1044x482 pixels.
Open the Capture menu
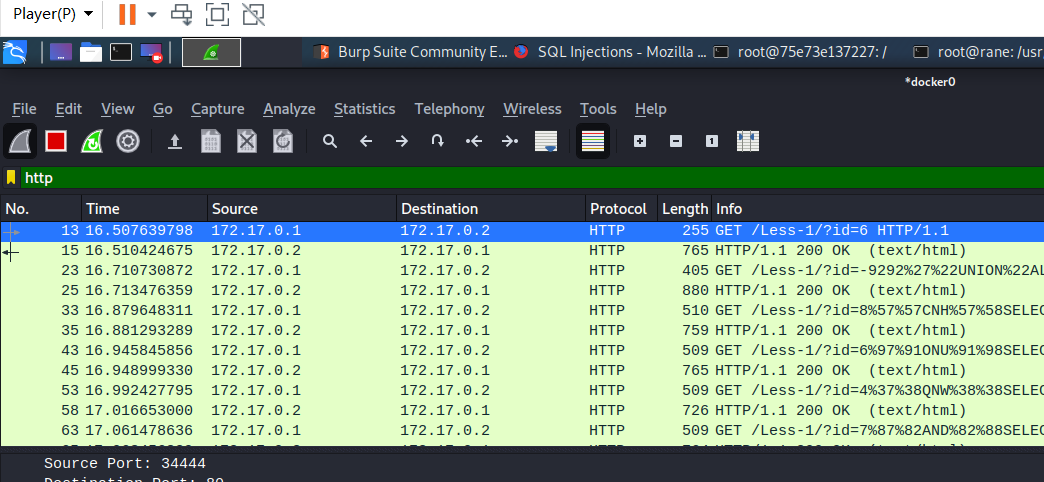tap(218, 109)
